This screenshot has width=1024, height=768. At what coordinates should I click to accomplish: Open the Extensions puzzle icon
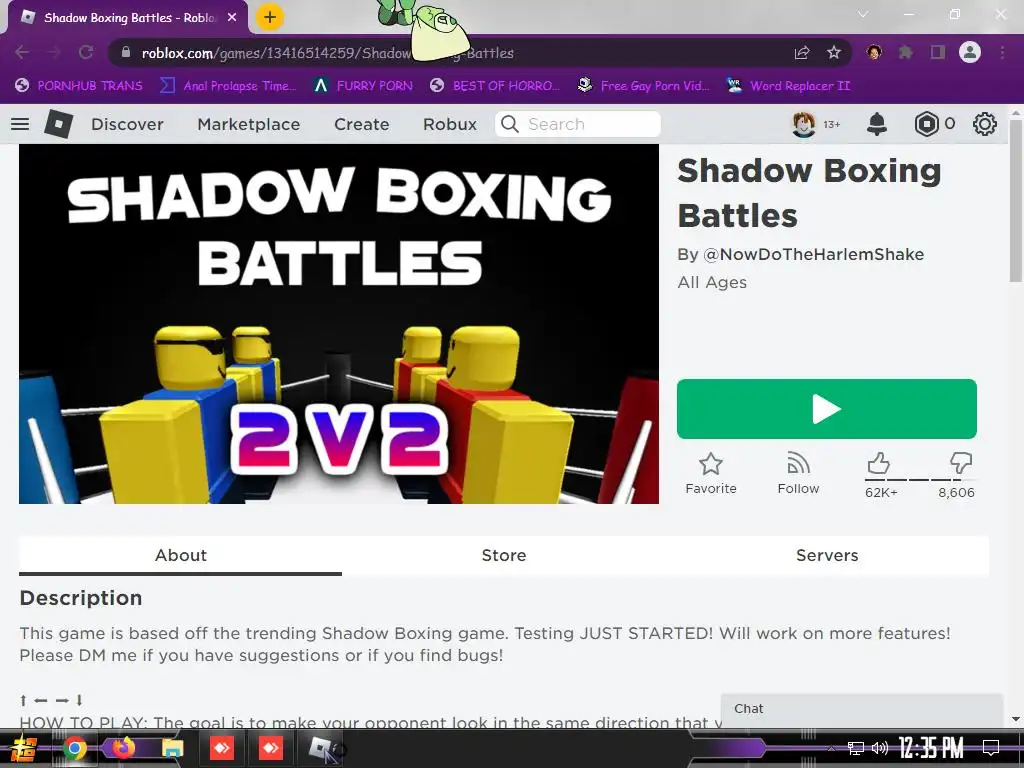[906, 52]
